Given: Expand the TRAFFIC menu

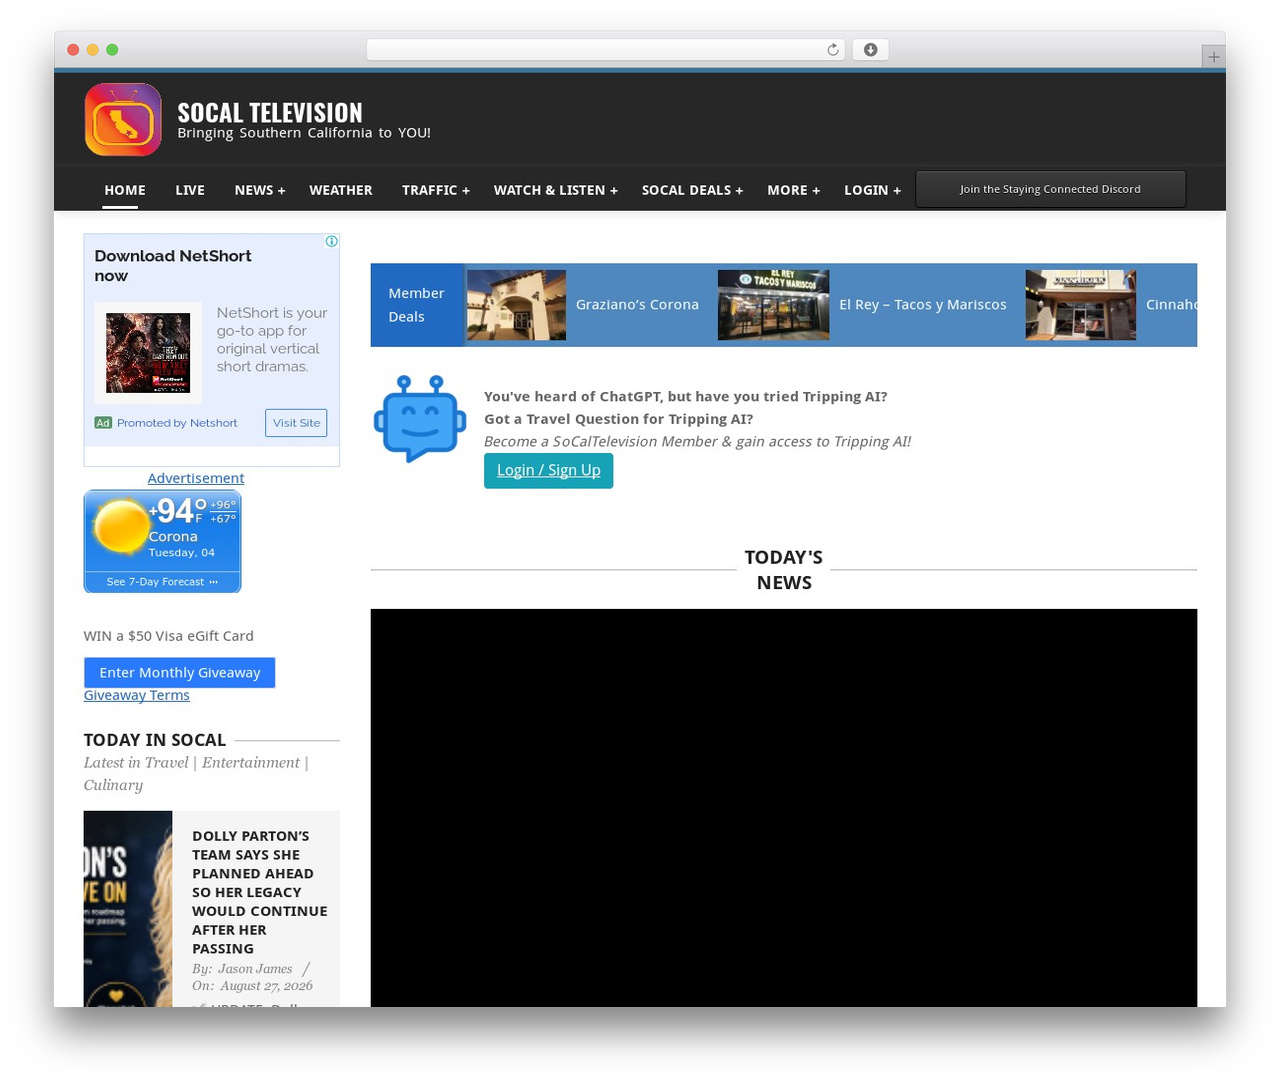Looking at the screenshot, I should click(x=436, y=190).
